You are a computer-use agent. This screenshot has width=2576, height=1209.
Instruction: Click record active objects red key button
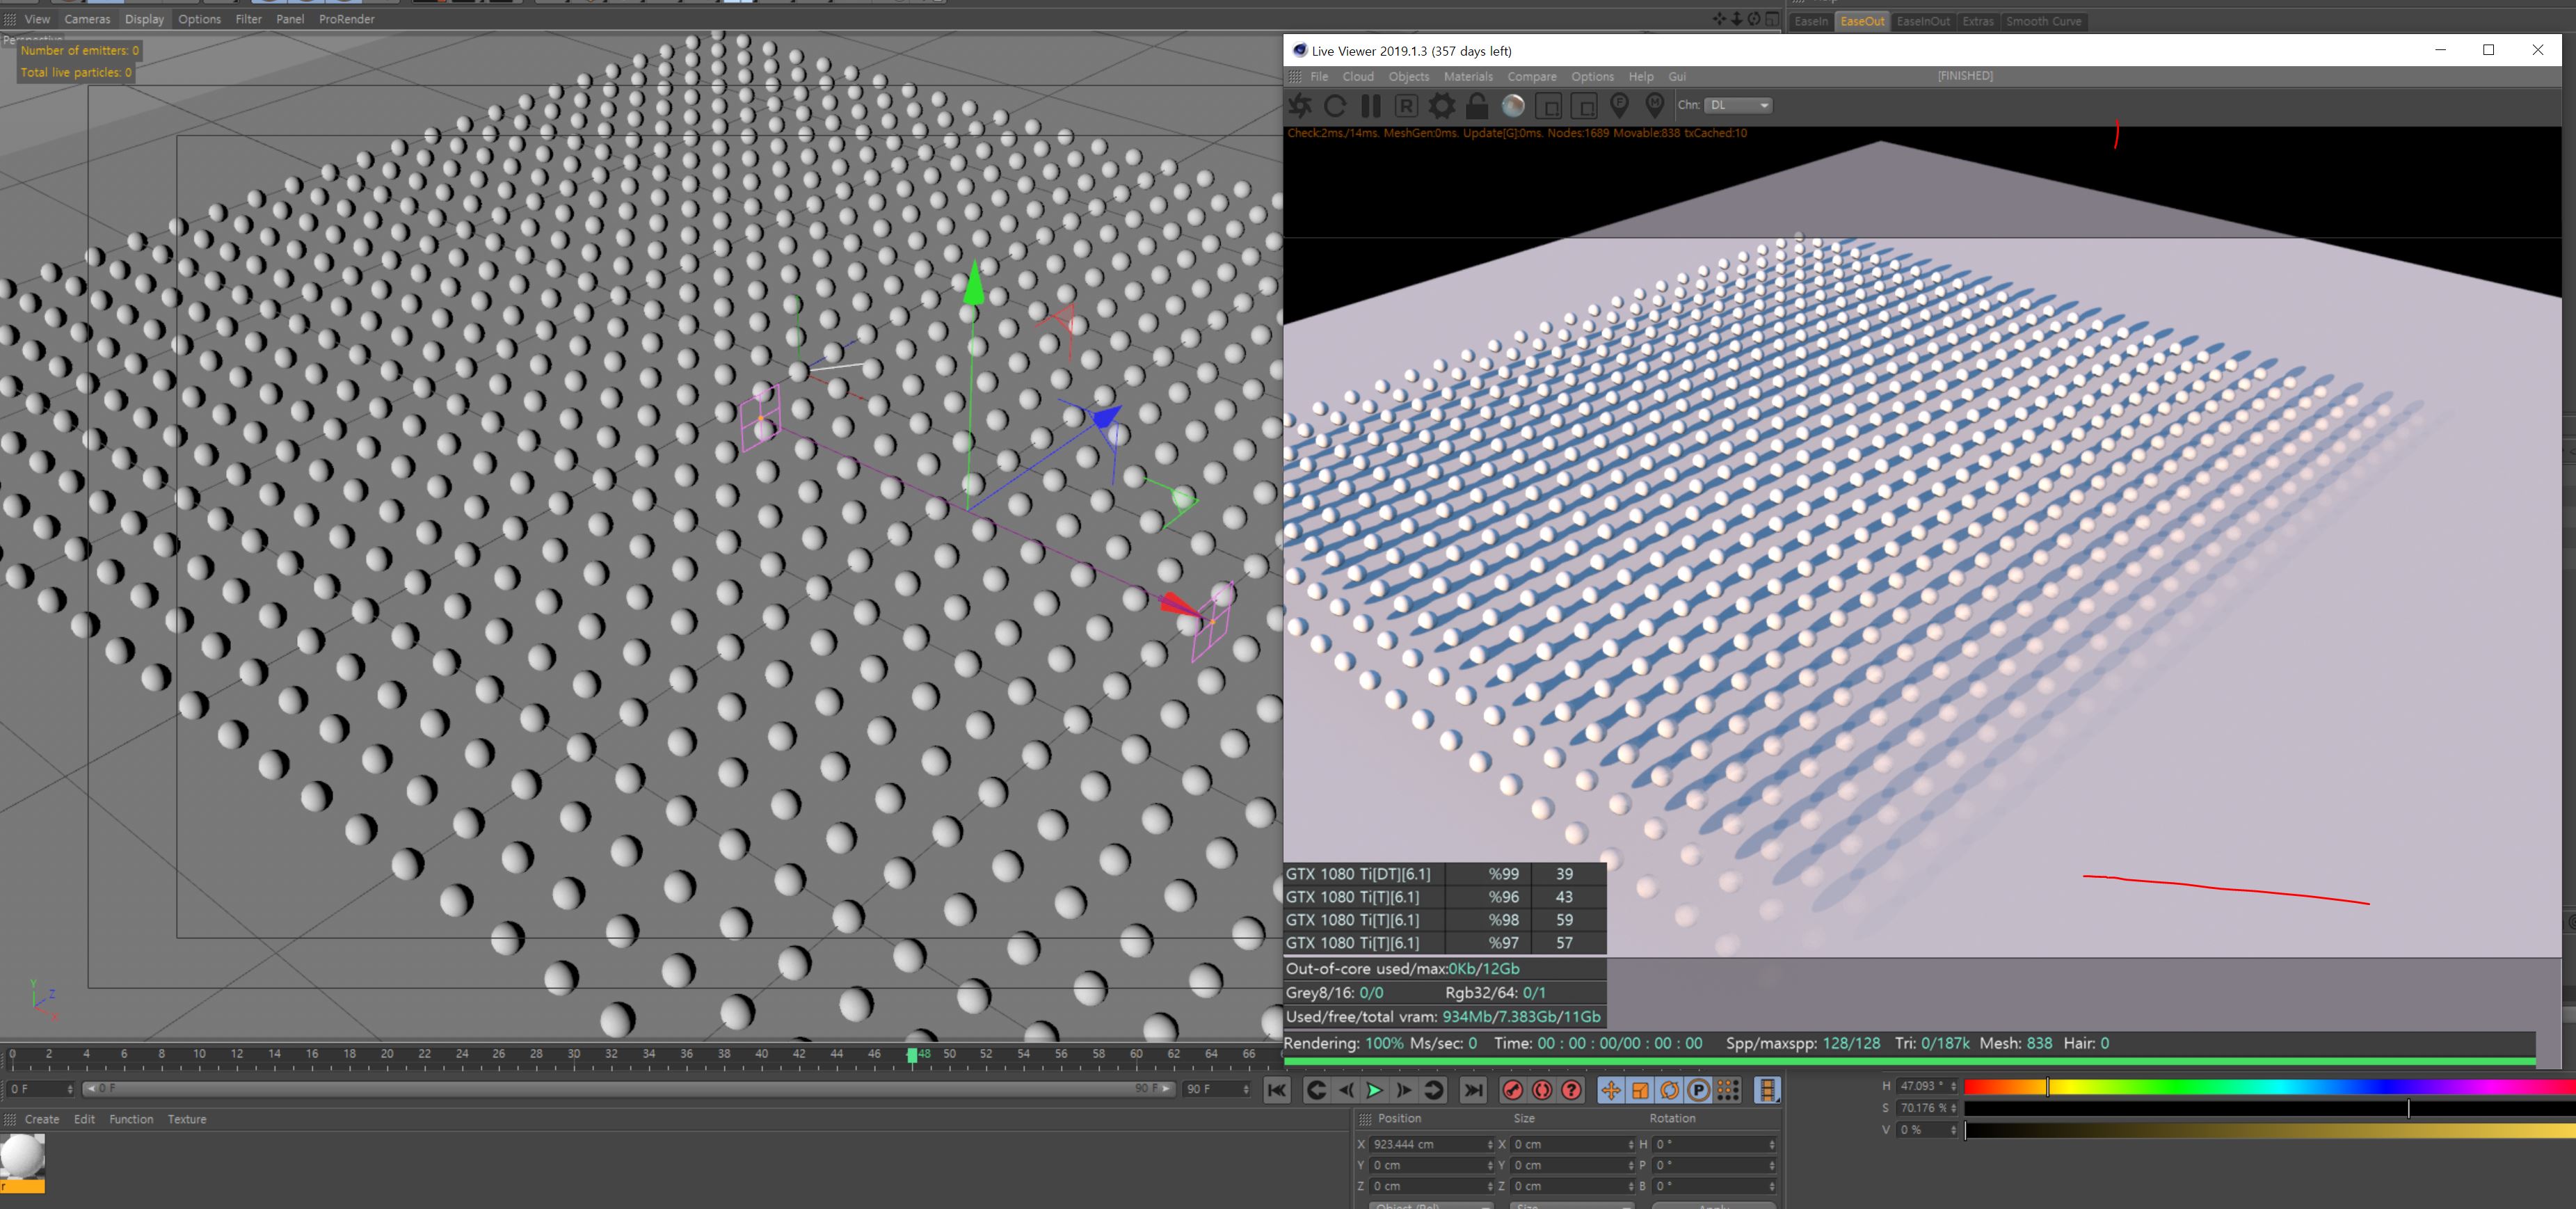(x=1513, y=1091)
